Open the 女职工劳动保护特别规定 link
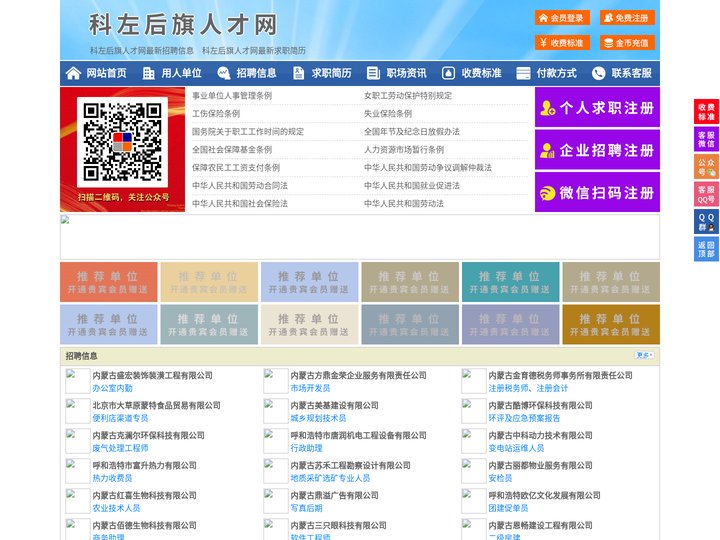This screenshot has width=720, height=540. click(408, 96)
